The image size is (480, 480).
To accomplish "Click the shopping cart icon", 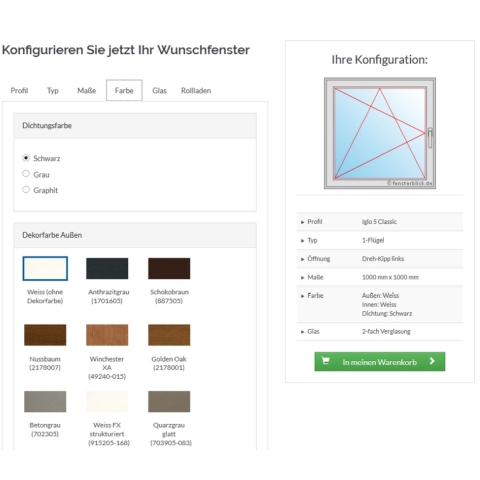I will 325,361.
